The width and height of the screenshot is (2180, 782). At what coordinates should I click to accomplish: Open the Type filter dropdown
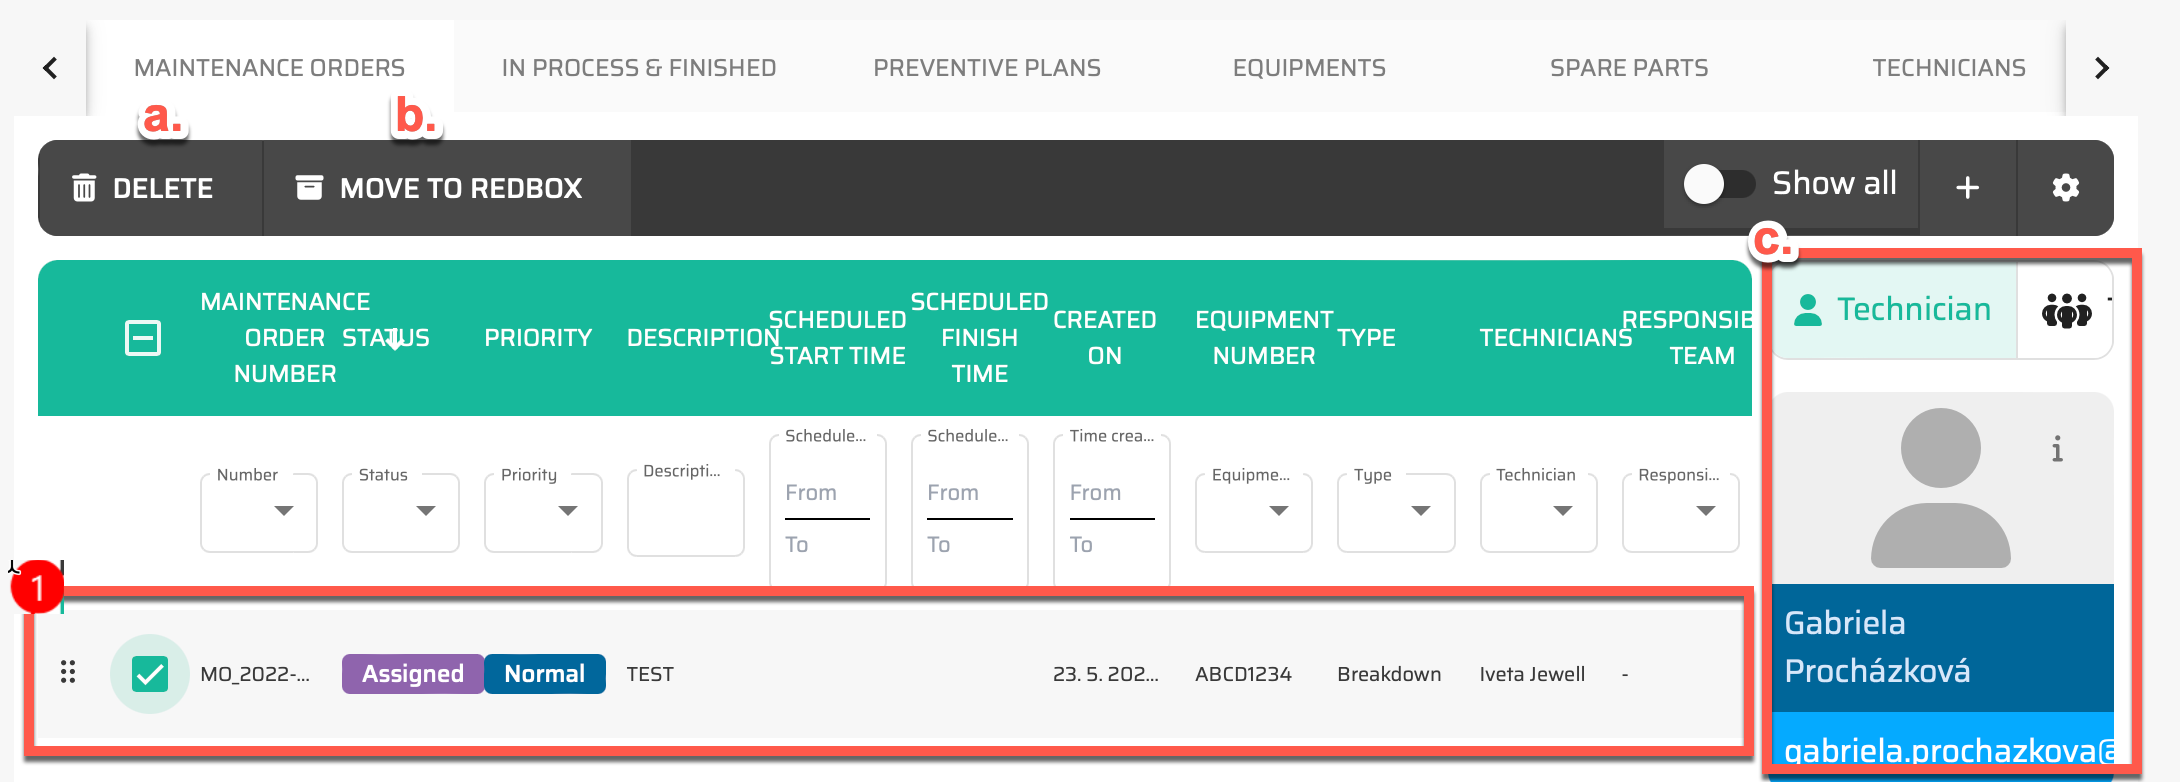pos(1396,511)
